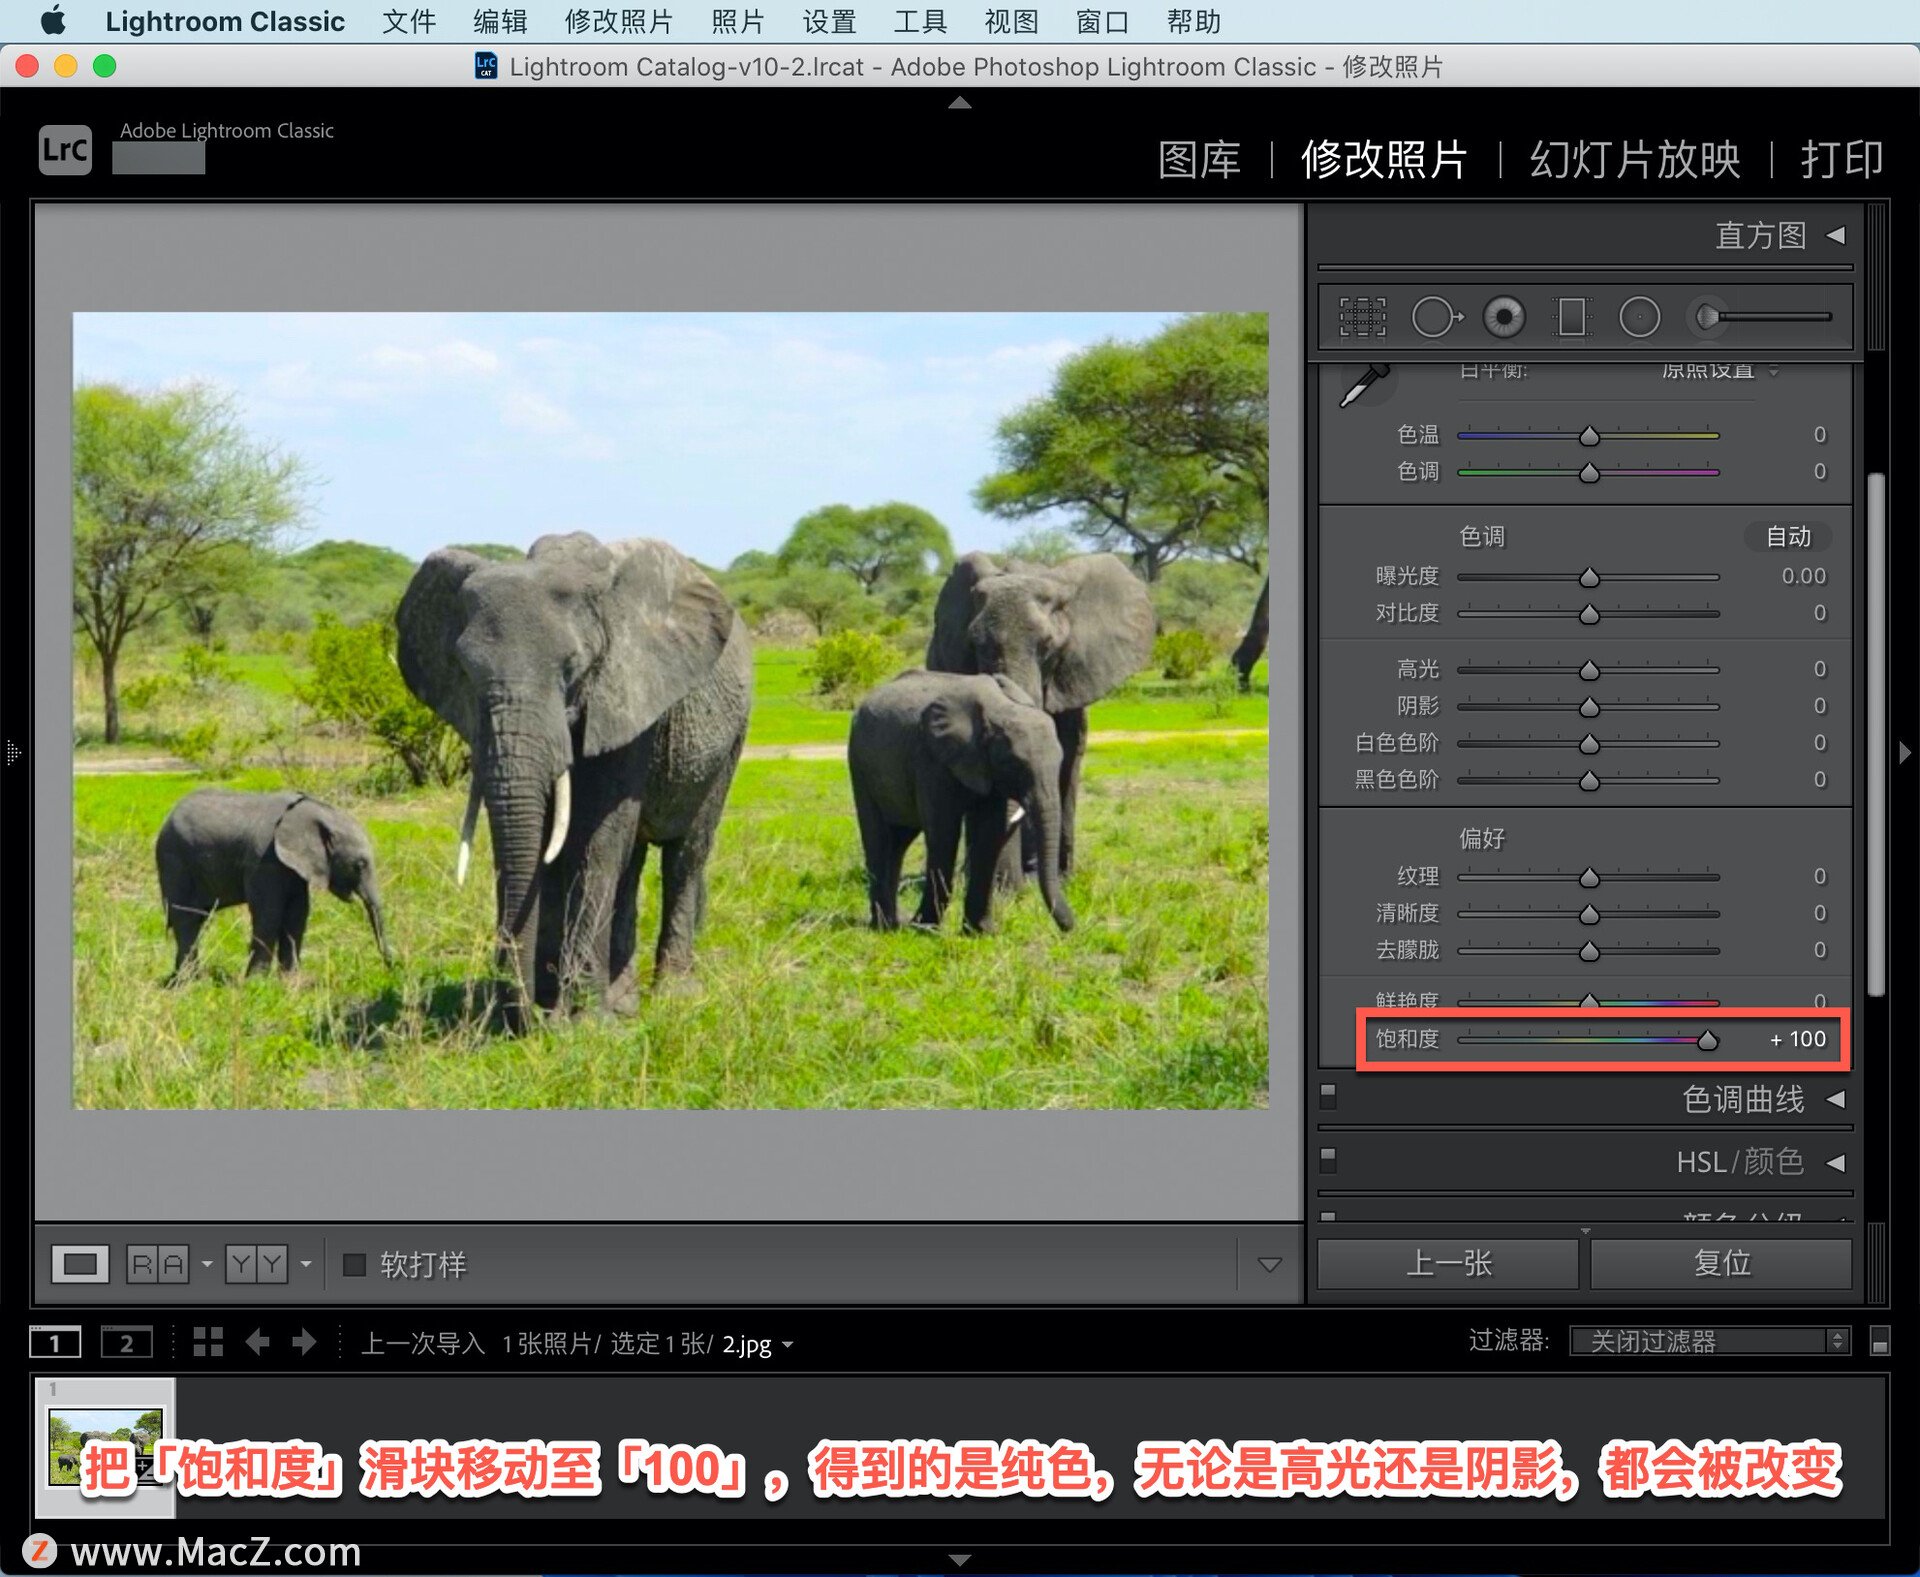Switch to Loupe view mode icon
The image size is (1920, 1577).
(x=80, y=1265)
